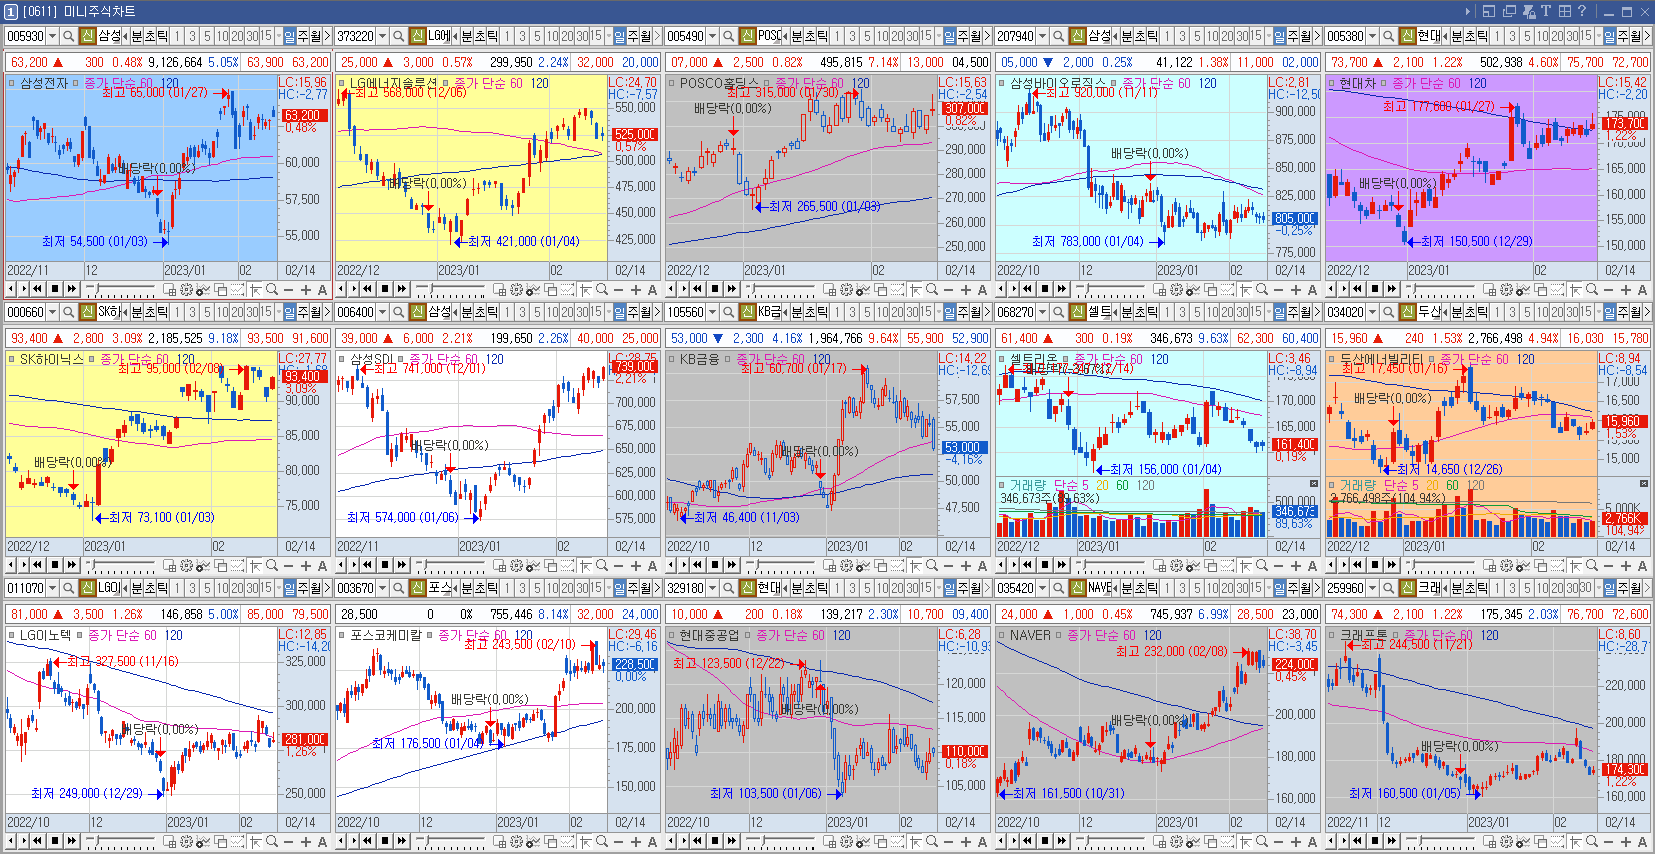The image size is (1655, 854).
Task: Adjust zoom slider under Samsung Electronics chart
Action: 98,288
